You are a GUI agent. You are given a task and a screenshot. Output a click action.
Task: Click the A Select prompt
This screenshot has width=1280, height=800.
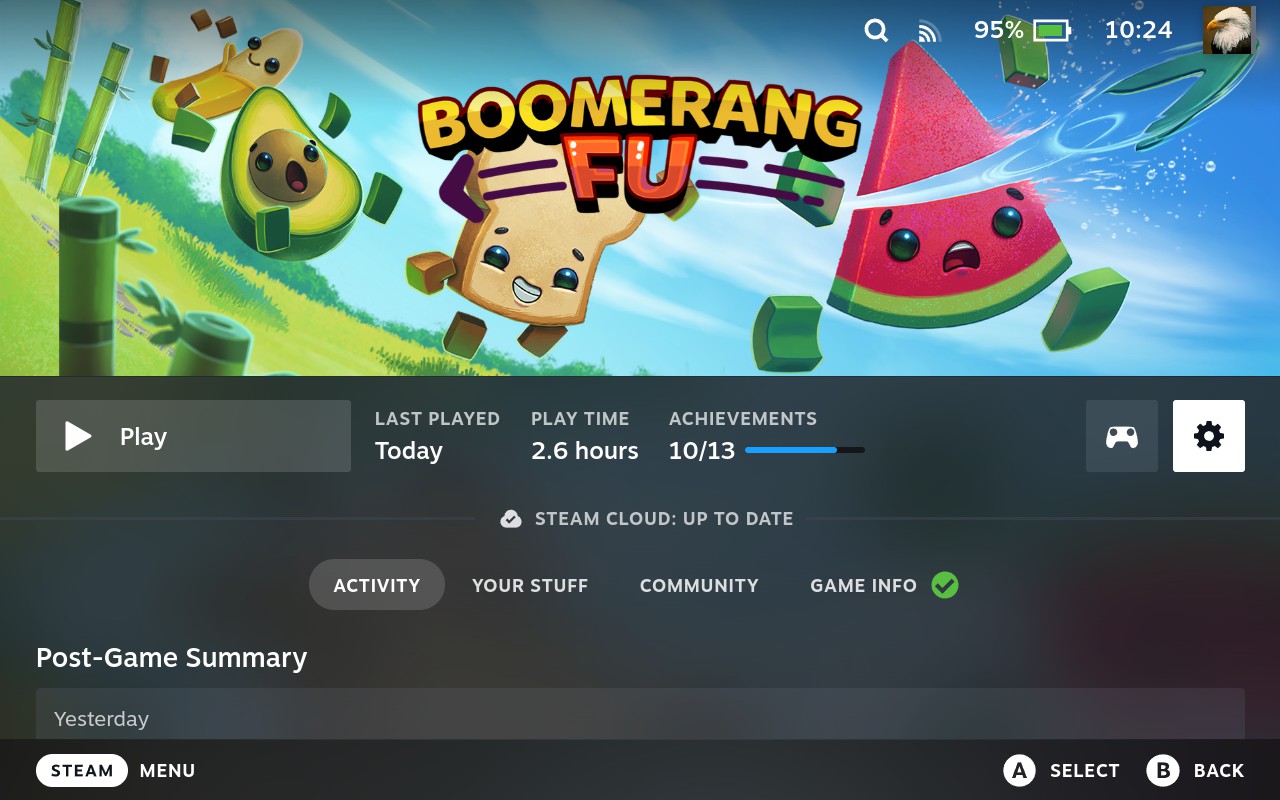[1061, 770]
